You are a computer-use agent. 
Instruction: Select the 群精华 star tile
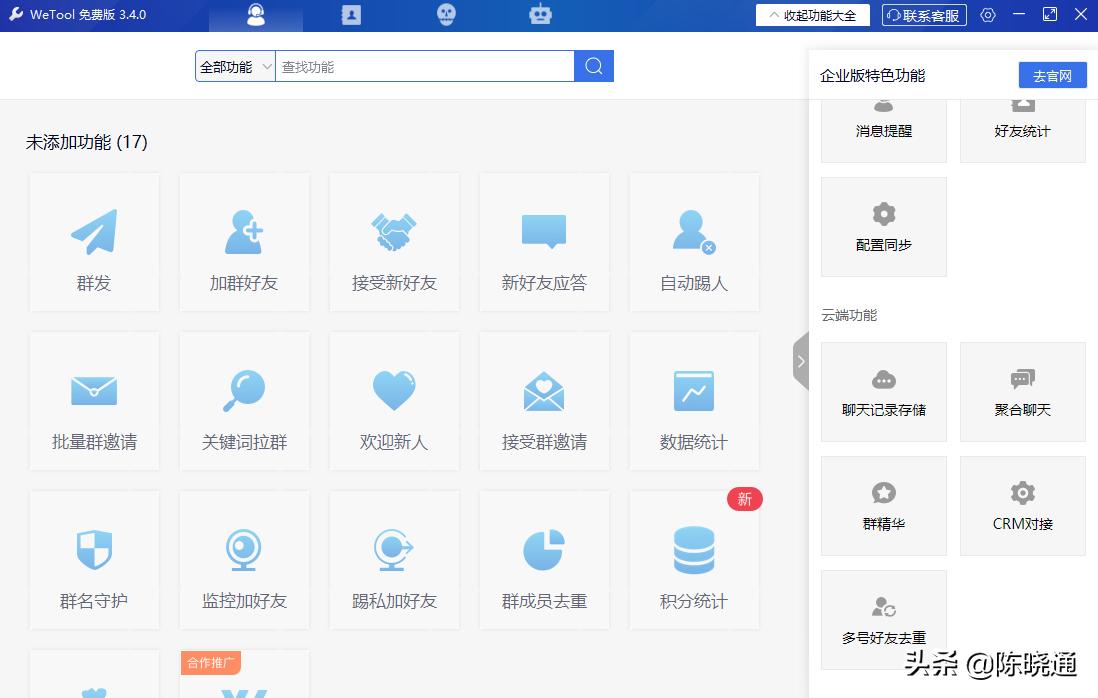coord(884,506)
